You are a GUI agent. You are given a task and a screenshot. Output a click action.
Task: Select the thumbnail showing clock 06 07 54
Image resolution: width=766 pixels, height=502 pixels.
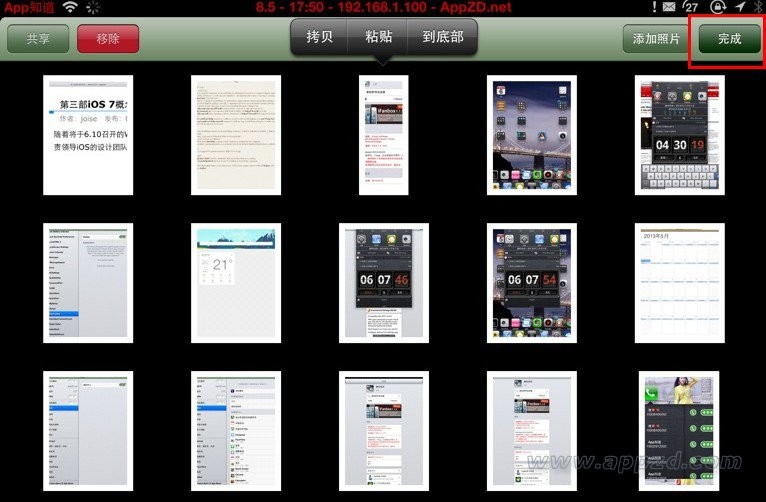(x=532, y=283)
